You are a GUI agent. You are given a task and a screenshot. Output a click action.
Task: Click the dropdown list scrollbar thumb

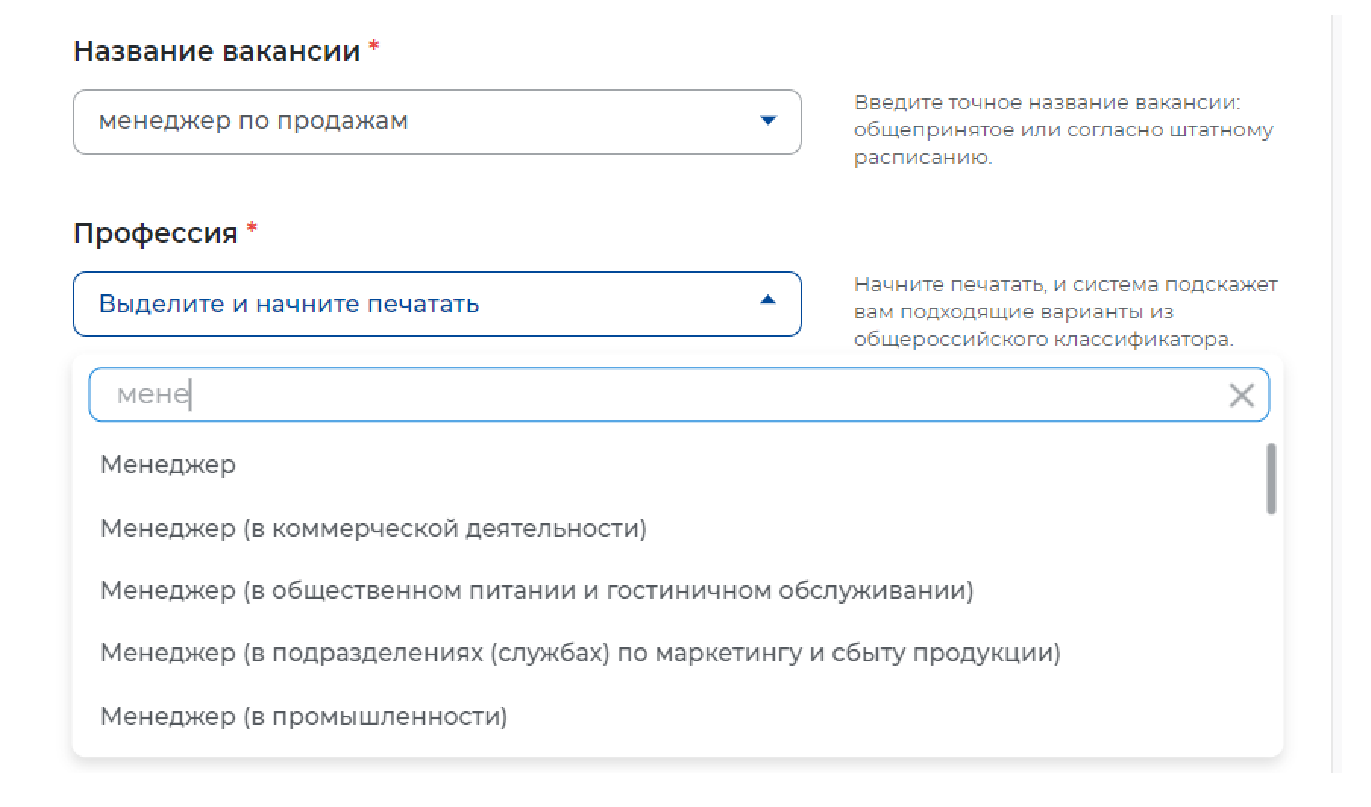1271,479
